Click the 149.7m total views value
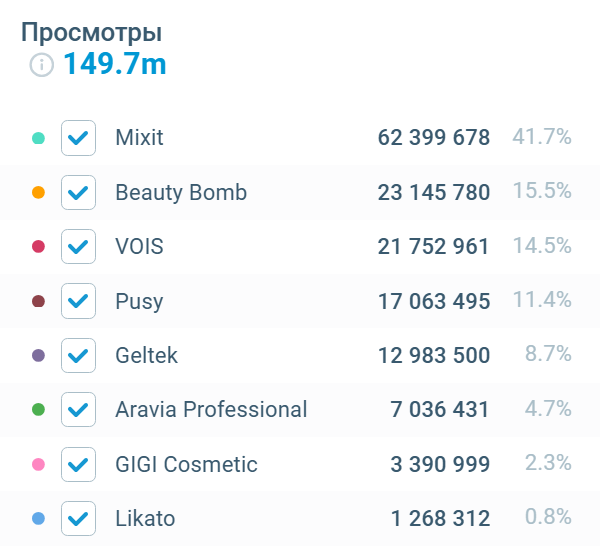The height and width of the screenshot is (551, 600). [115, 65]
